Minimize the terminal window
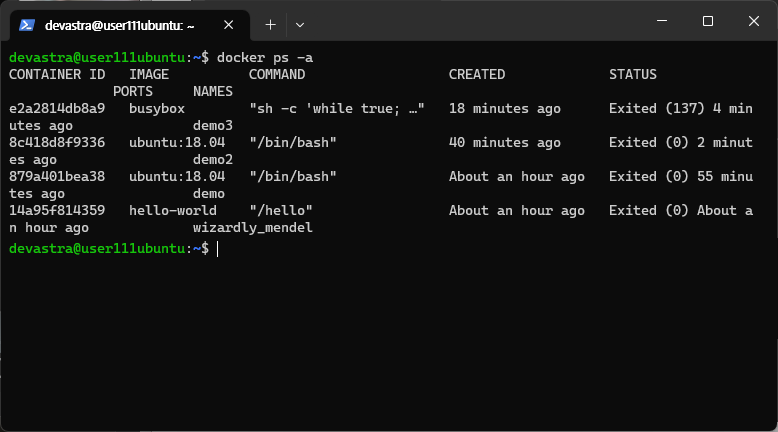The width and height of the screenshot is (778, 432). click(662, 21)
